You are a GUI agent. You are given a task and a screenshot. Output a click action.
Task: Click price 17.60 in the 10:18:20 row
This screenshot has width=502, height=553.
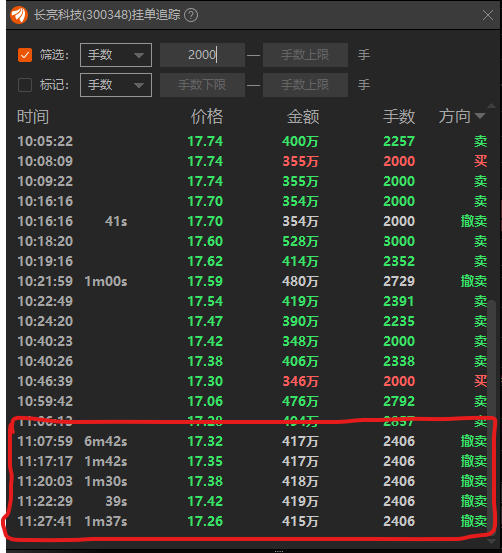click(x=205, y=242)
